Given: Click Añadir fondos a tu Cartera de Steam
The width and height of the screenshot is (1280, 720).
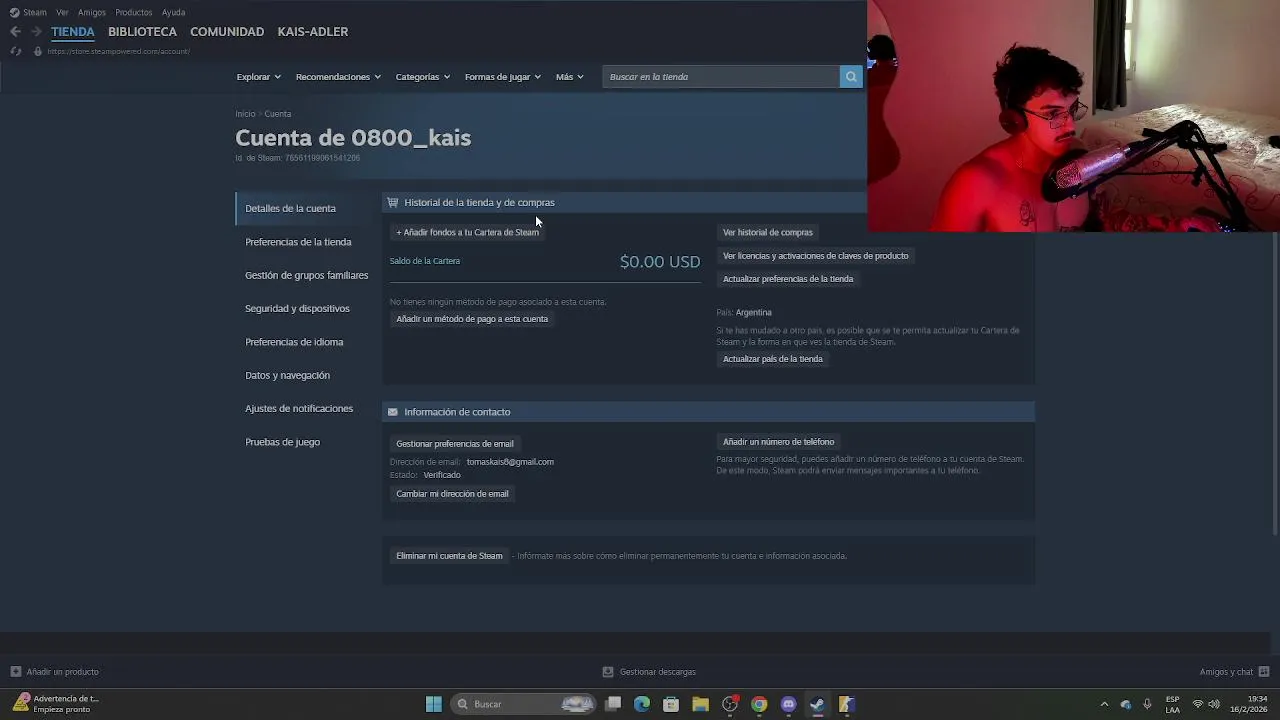Looking at the screenshot, I should tap(468, 232).
